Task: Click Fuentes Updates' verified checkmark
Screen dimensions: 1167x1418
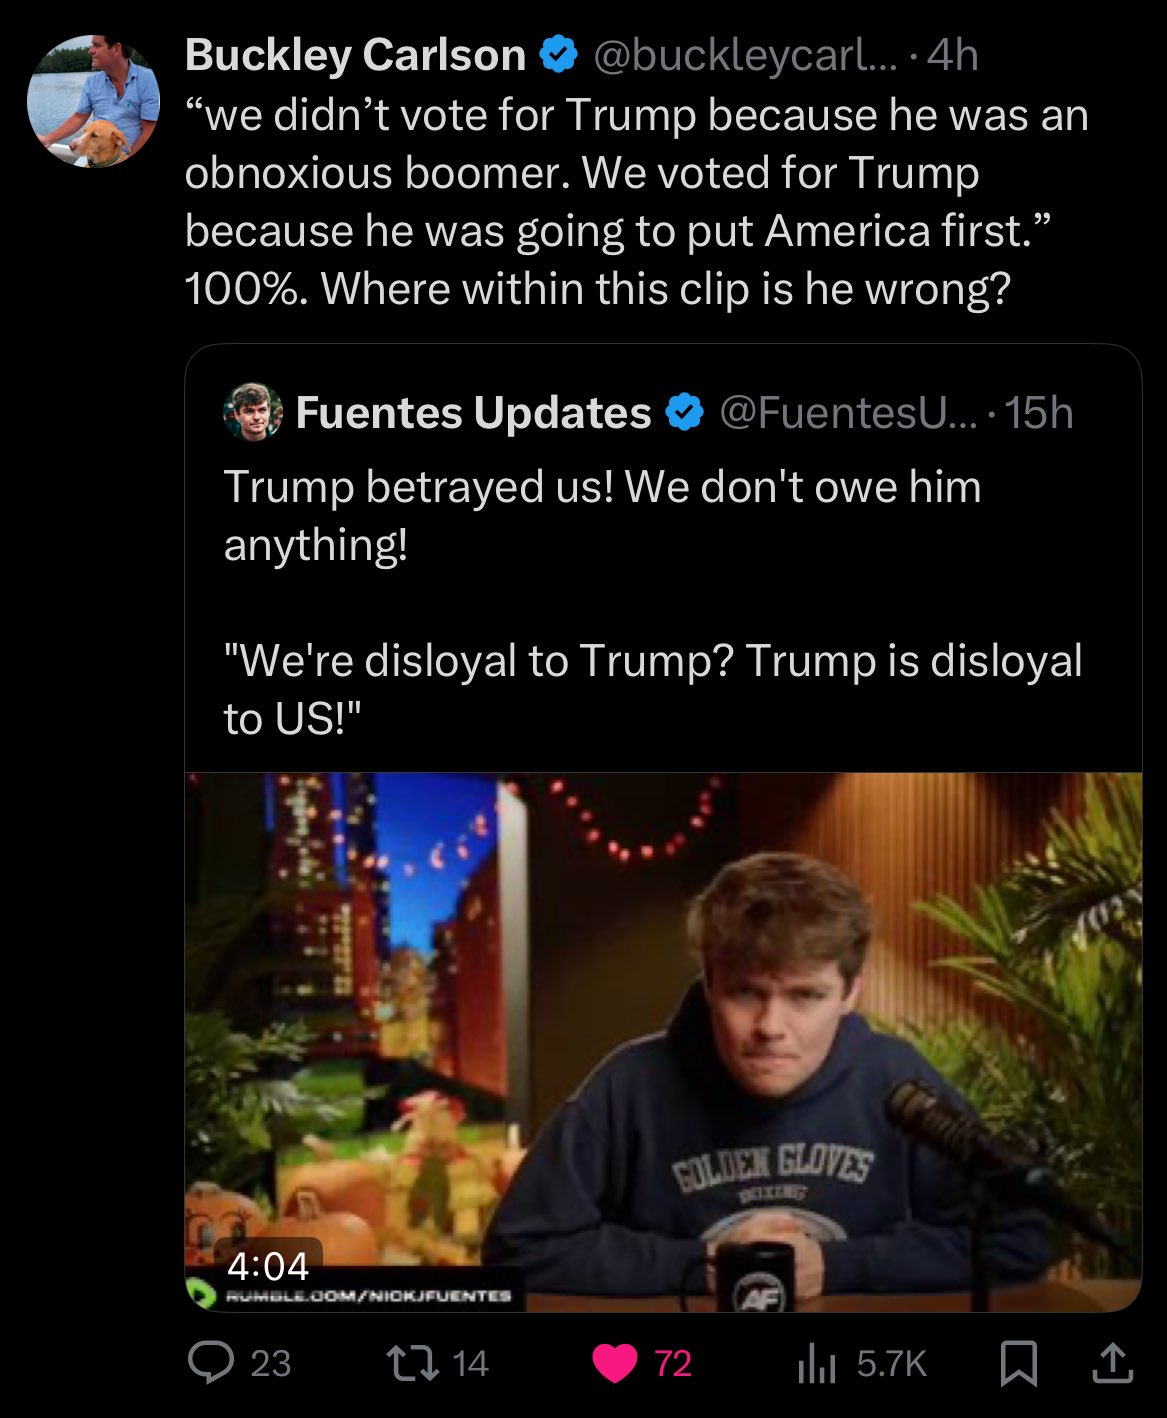Action: tap(683, 410)
